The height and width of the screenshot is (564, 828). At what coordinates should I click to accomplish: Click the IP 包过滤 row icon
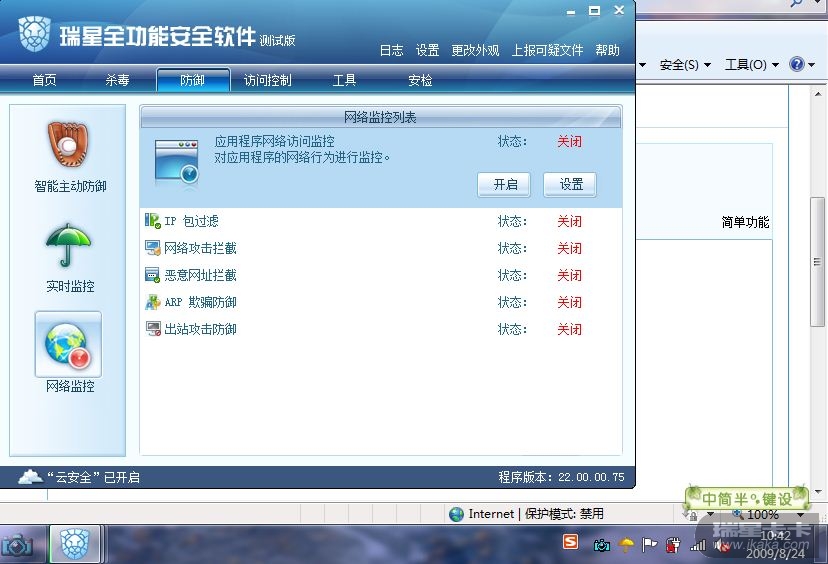[153, 221]
